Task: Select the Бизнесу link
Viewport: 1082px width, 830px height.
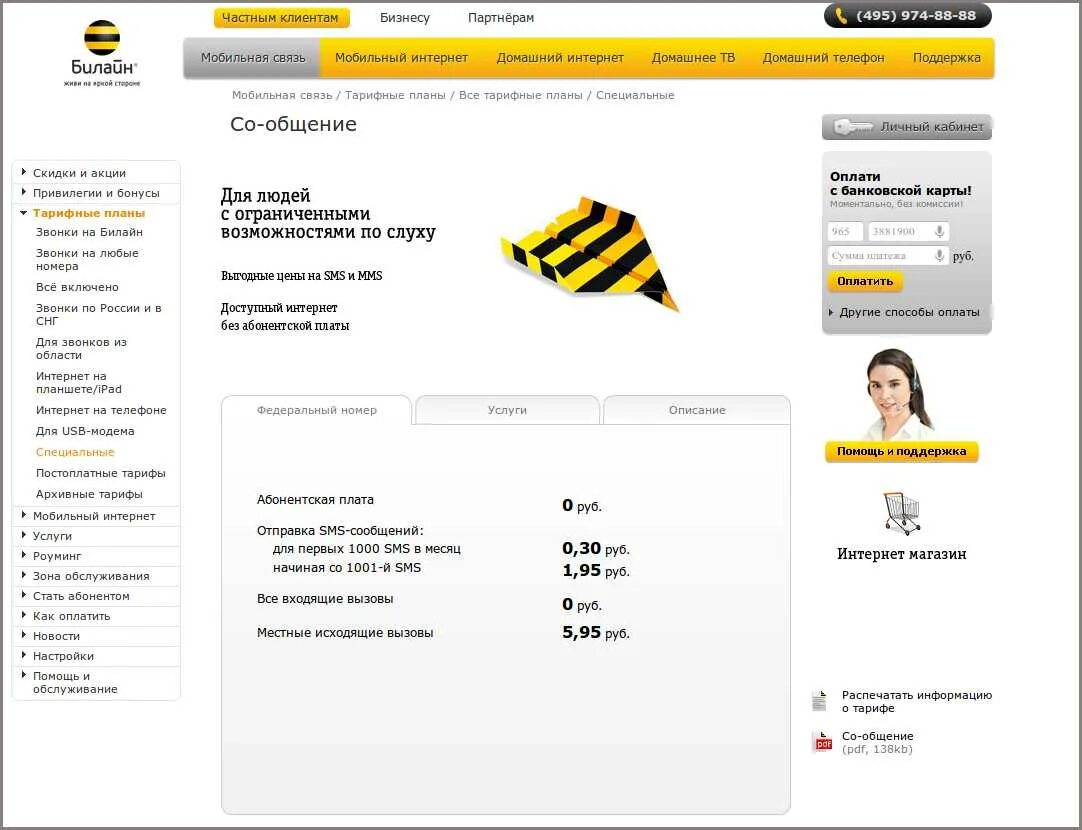Action: pyautogui.click(x=405, y=18)
